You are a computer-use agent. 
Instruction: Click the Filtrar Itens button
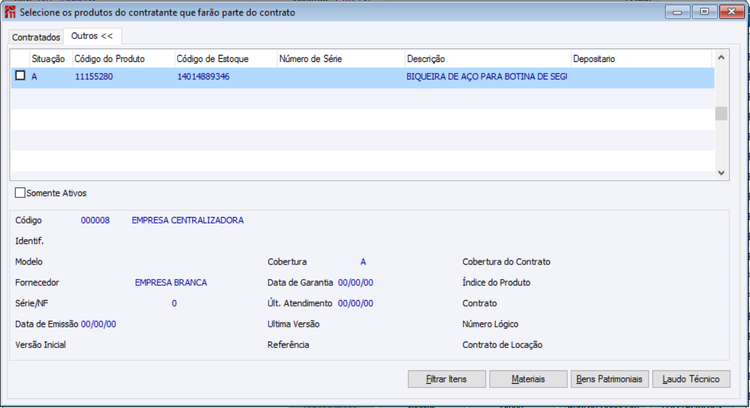pos(447,379)
